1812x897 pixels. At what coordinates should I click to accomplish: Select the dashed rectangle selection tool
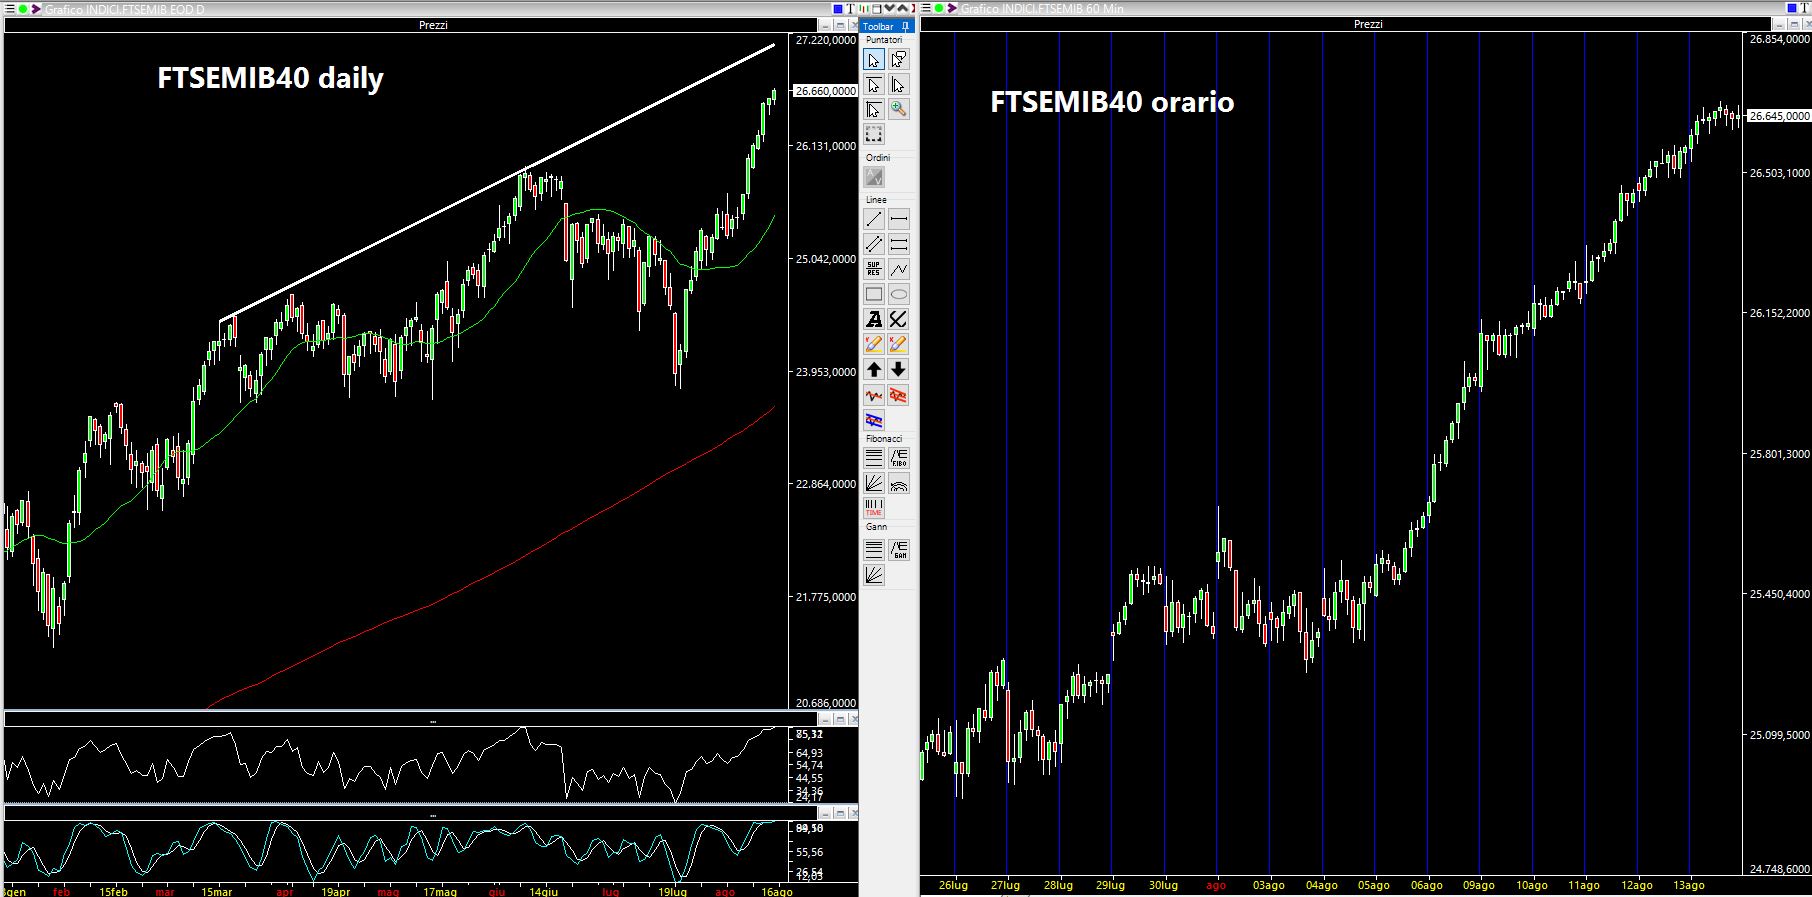(874, 134)
